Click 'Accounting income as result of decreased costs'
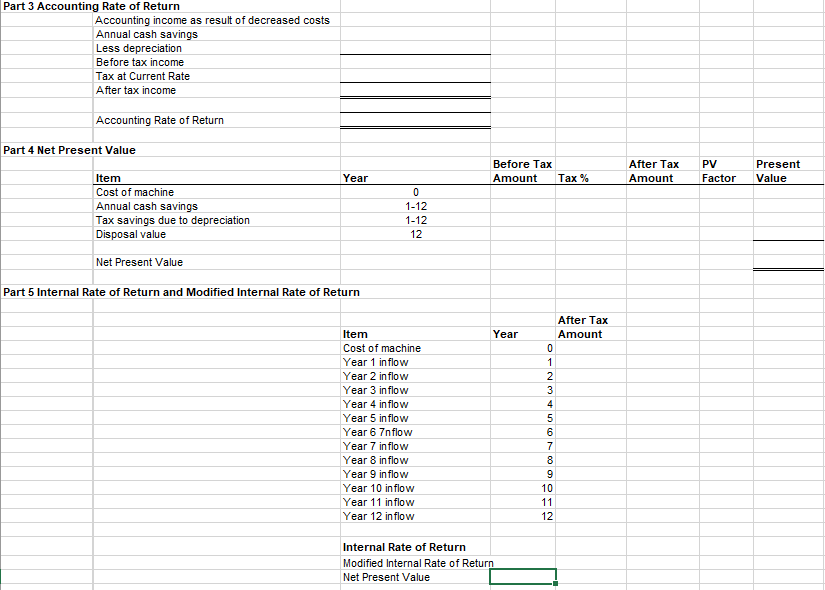 coord(213,20)
